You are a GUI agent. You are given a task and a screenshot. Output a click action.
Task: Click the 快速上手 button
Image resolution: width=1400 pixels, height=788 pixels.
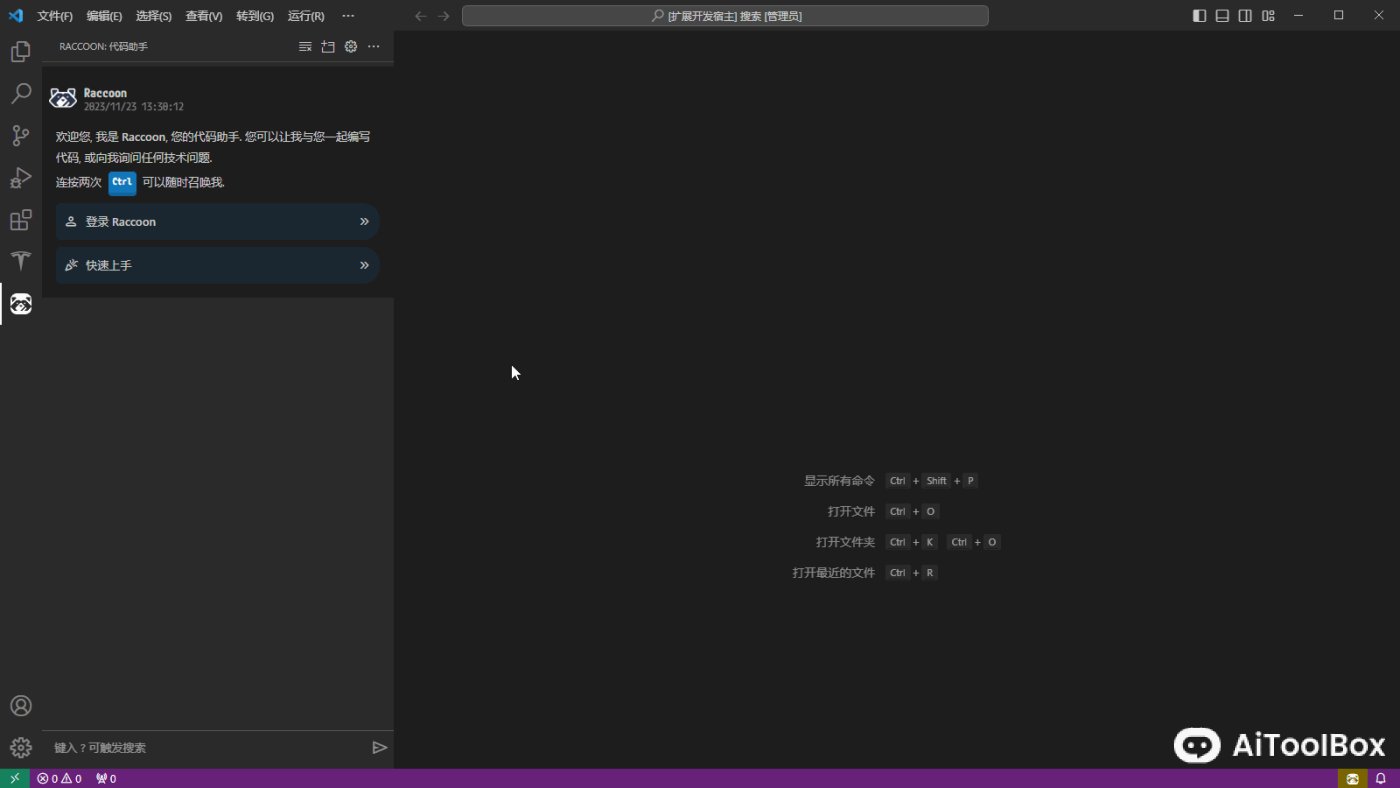(218, 265)
